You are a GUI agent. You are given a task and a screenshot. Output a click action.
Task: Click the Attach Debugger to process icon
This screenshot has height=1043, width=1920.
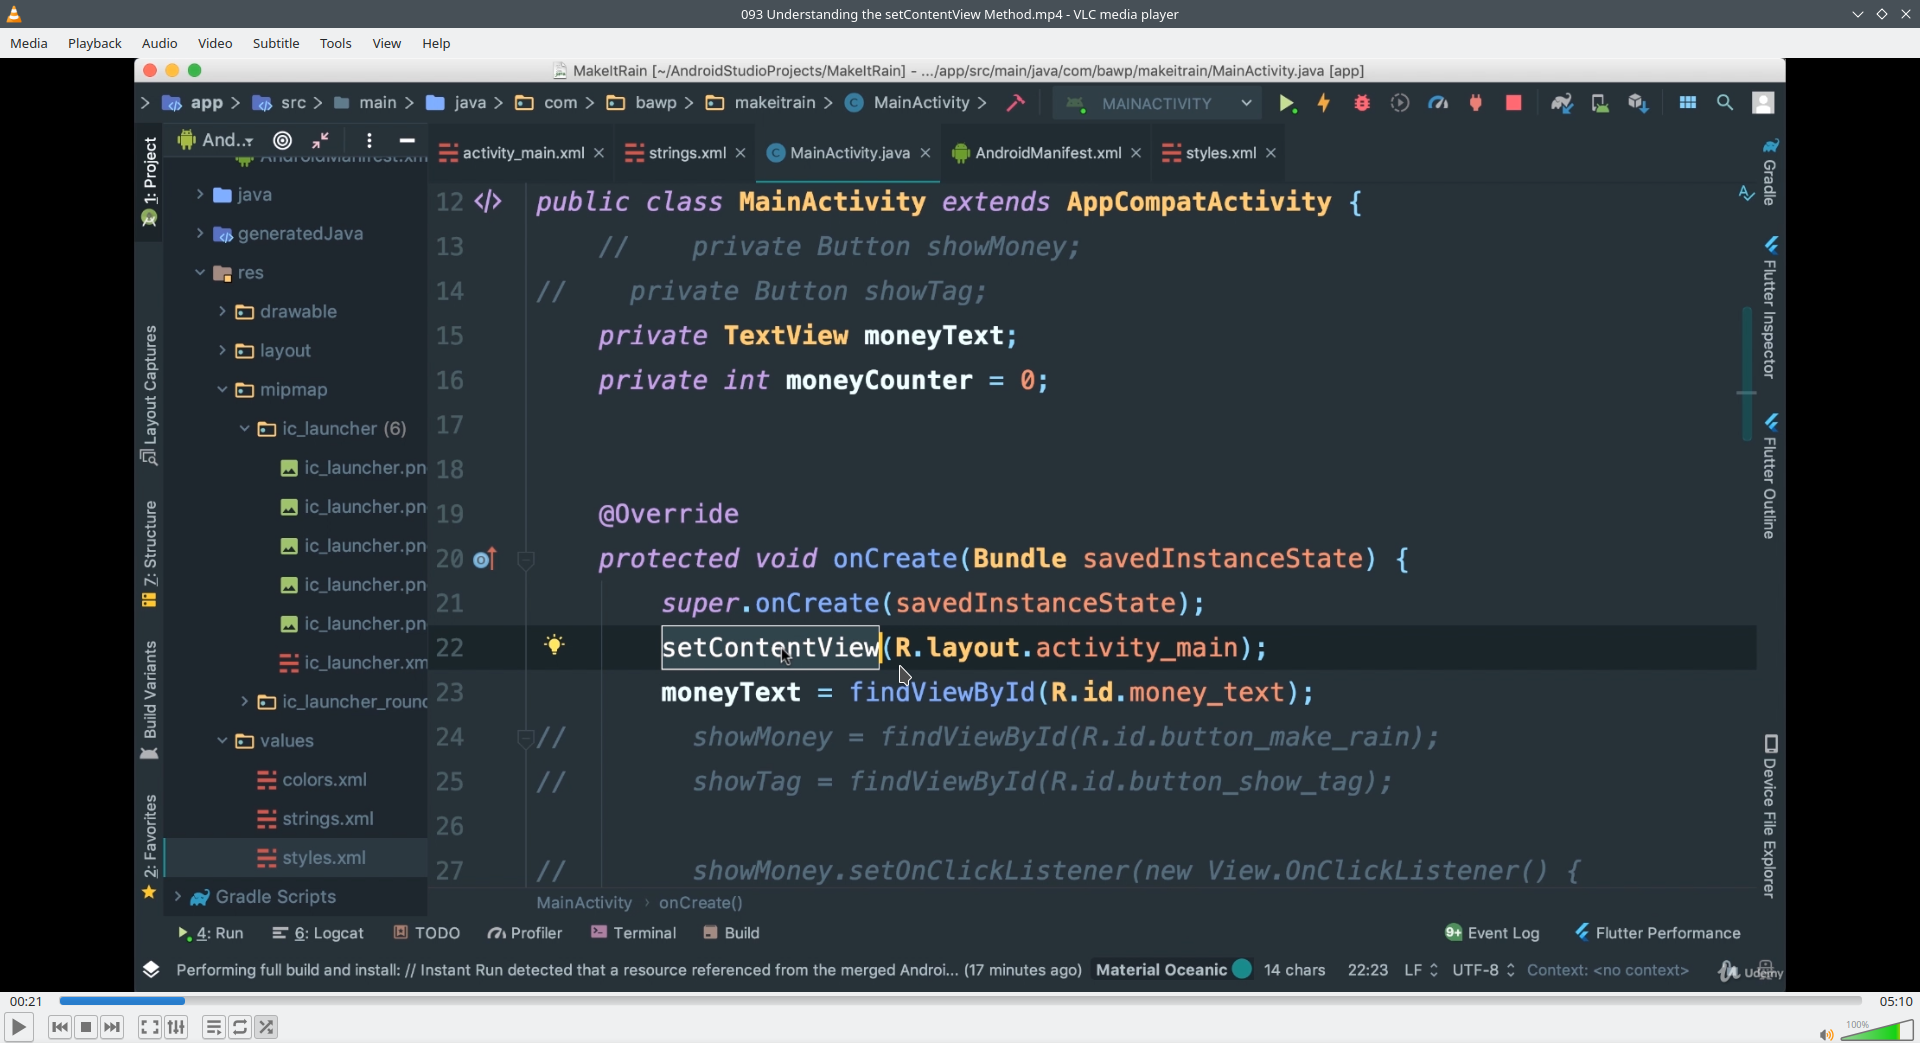coord(1476,103)
